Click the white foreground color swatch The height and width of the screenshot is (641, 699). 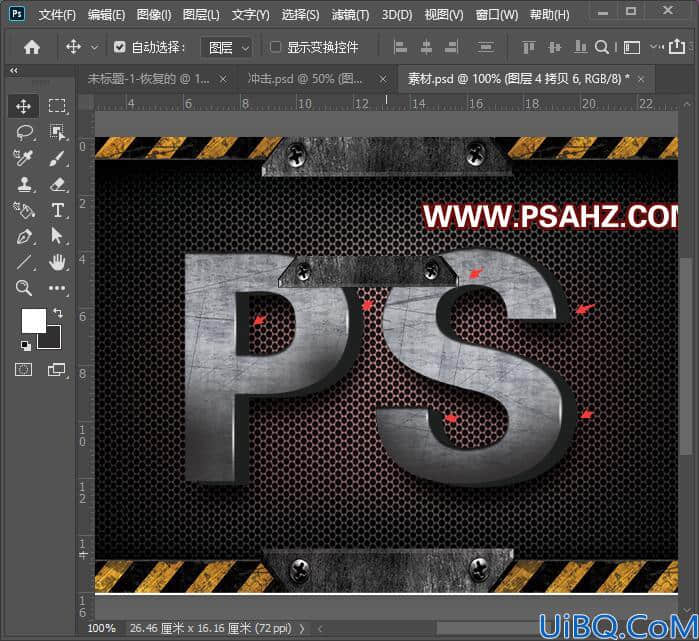click(x=34, y=320)
